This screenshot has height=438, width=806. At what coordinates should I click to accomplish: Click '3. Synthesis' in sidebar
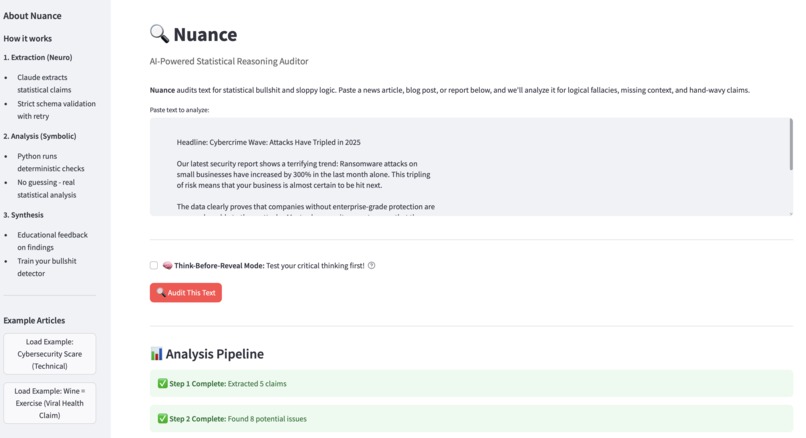[23, 215]
